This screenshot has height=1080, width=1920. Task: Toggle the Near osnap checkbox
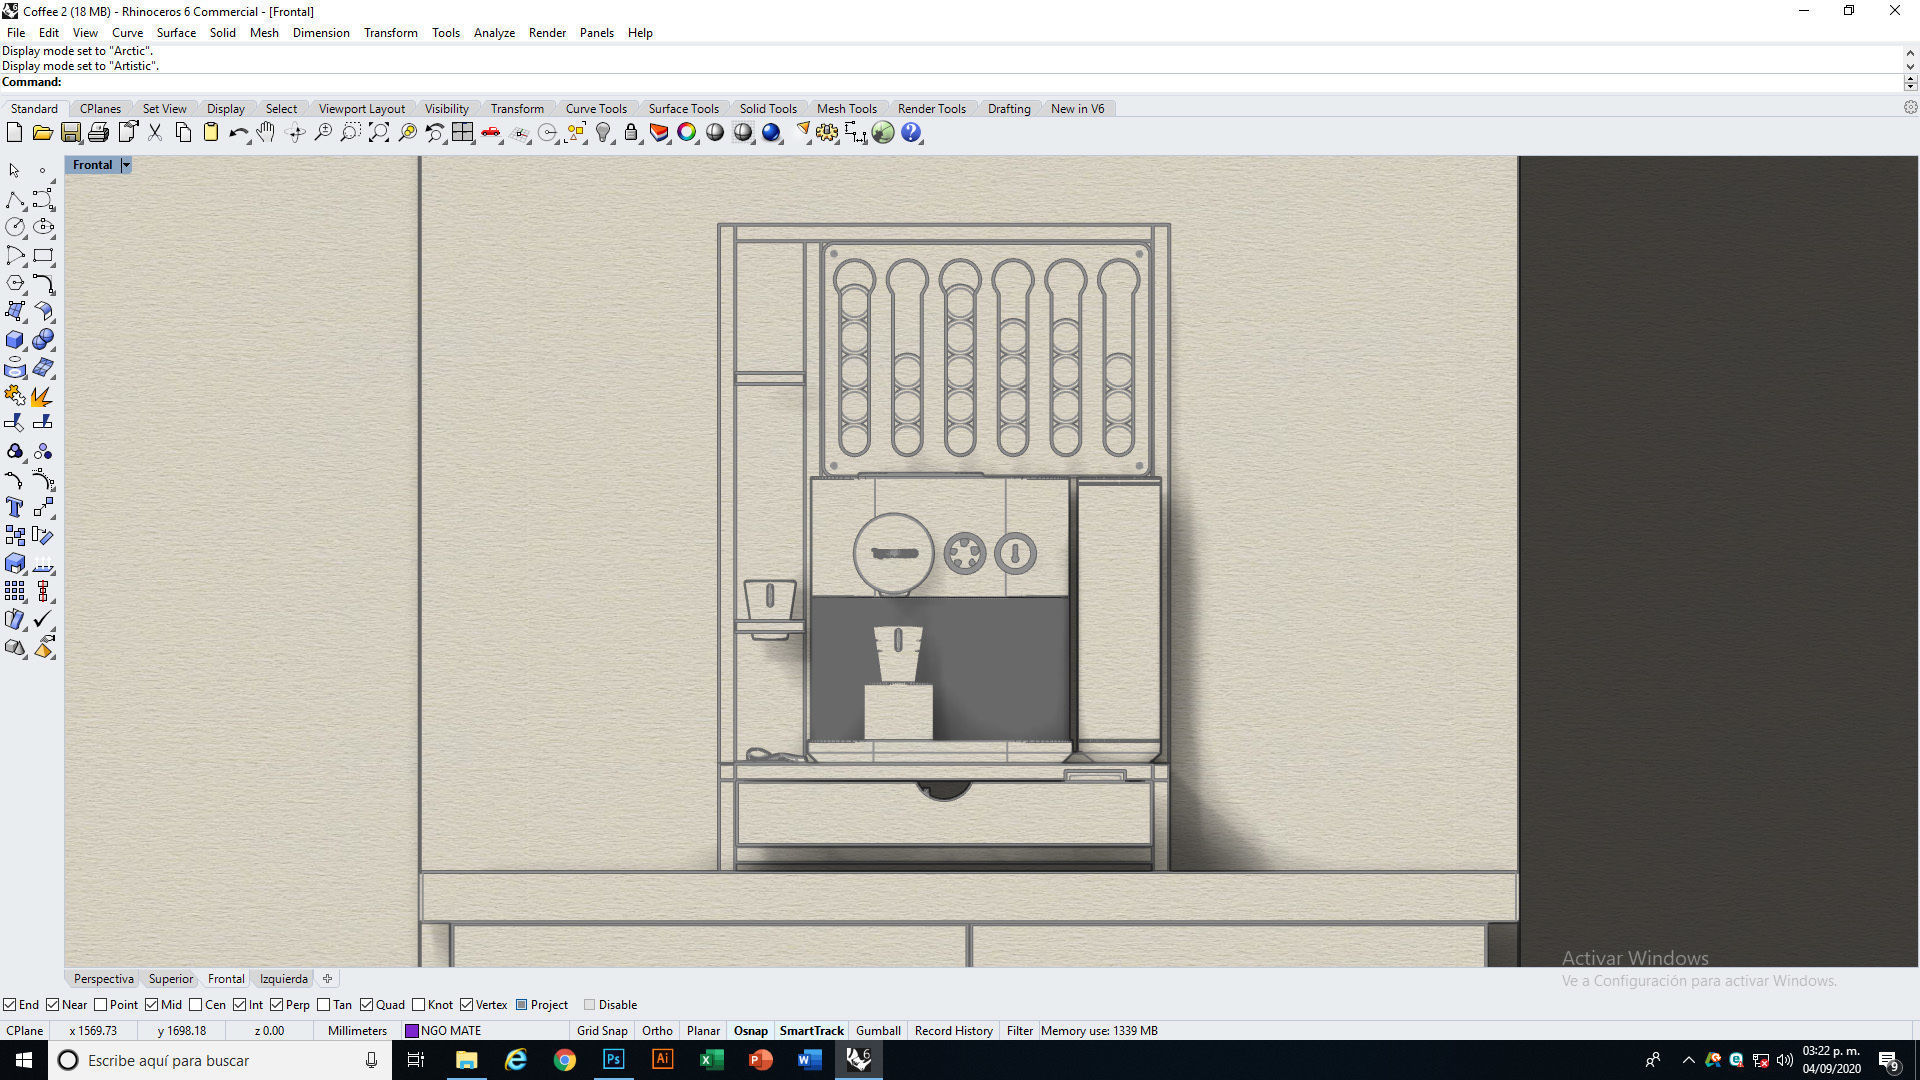tap(53, 1005)
